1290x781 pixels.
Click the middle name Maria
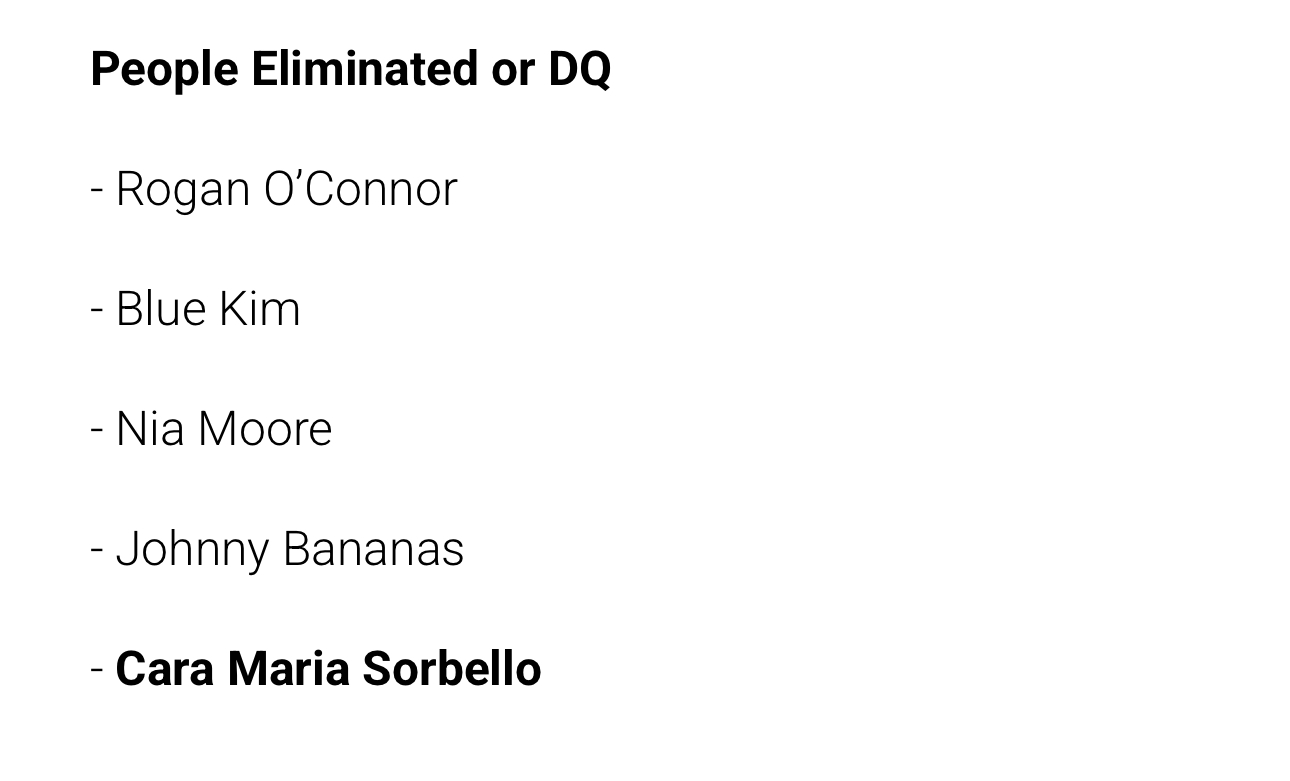click(287, 669)
